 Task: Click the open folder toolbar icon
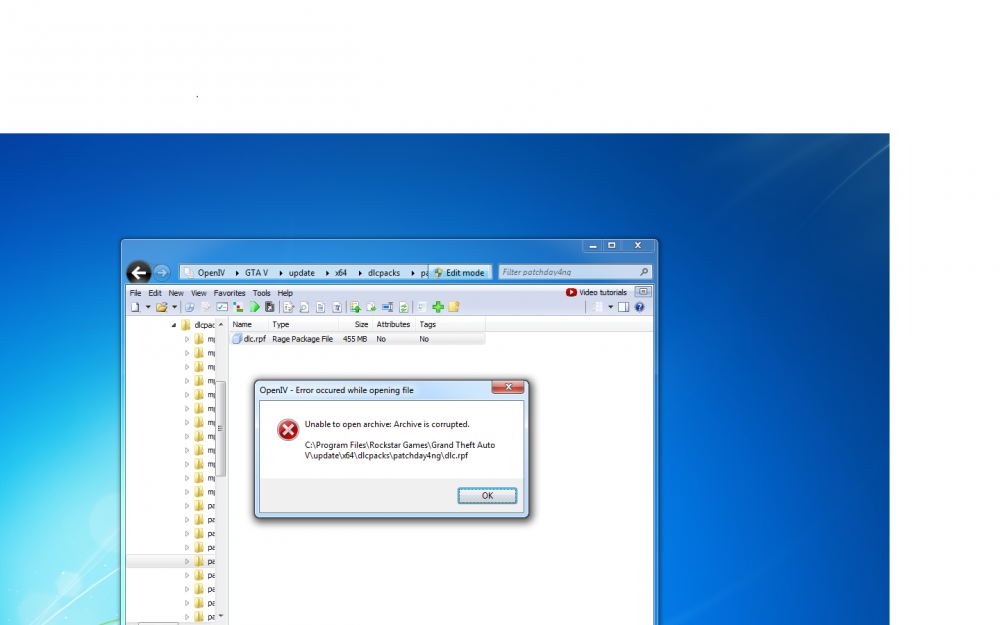162,307
